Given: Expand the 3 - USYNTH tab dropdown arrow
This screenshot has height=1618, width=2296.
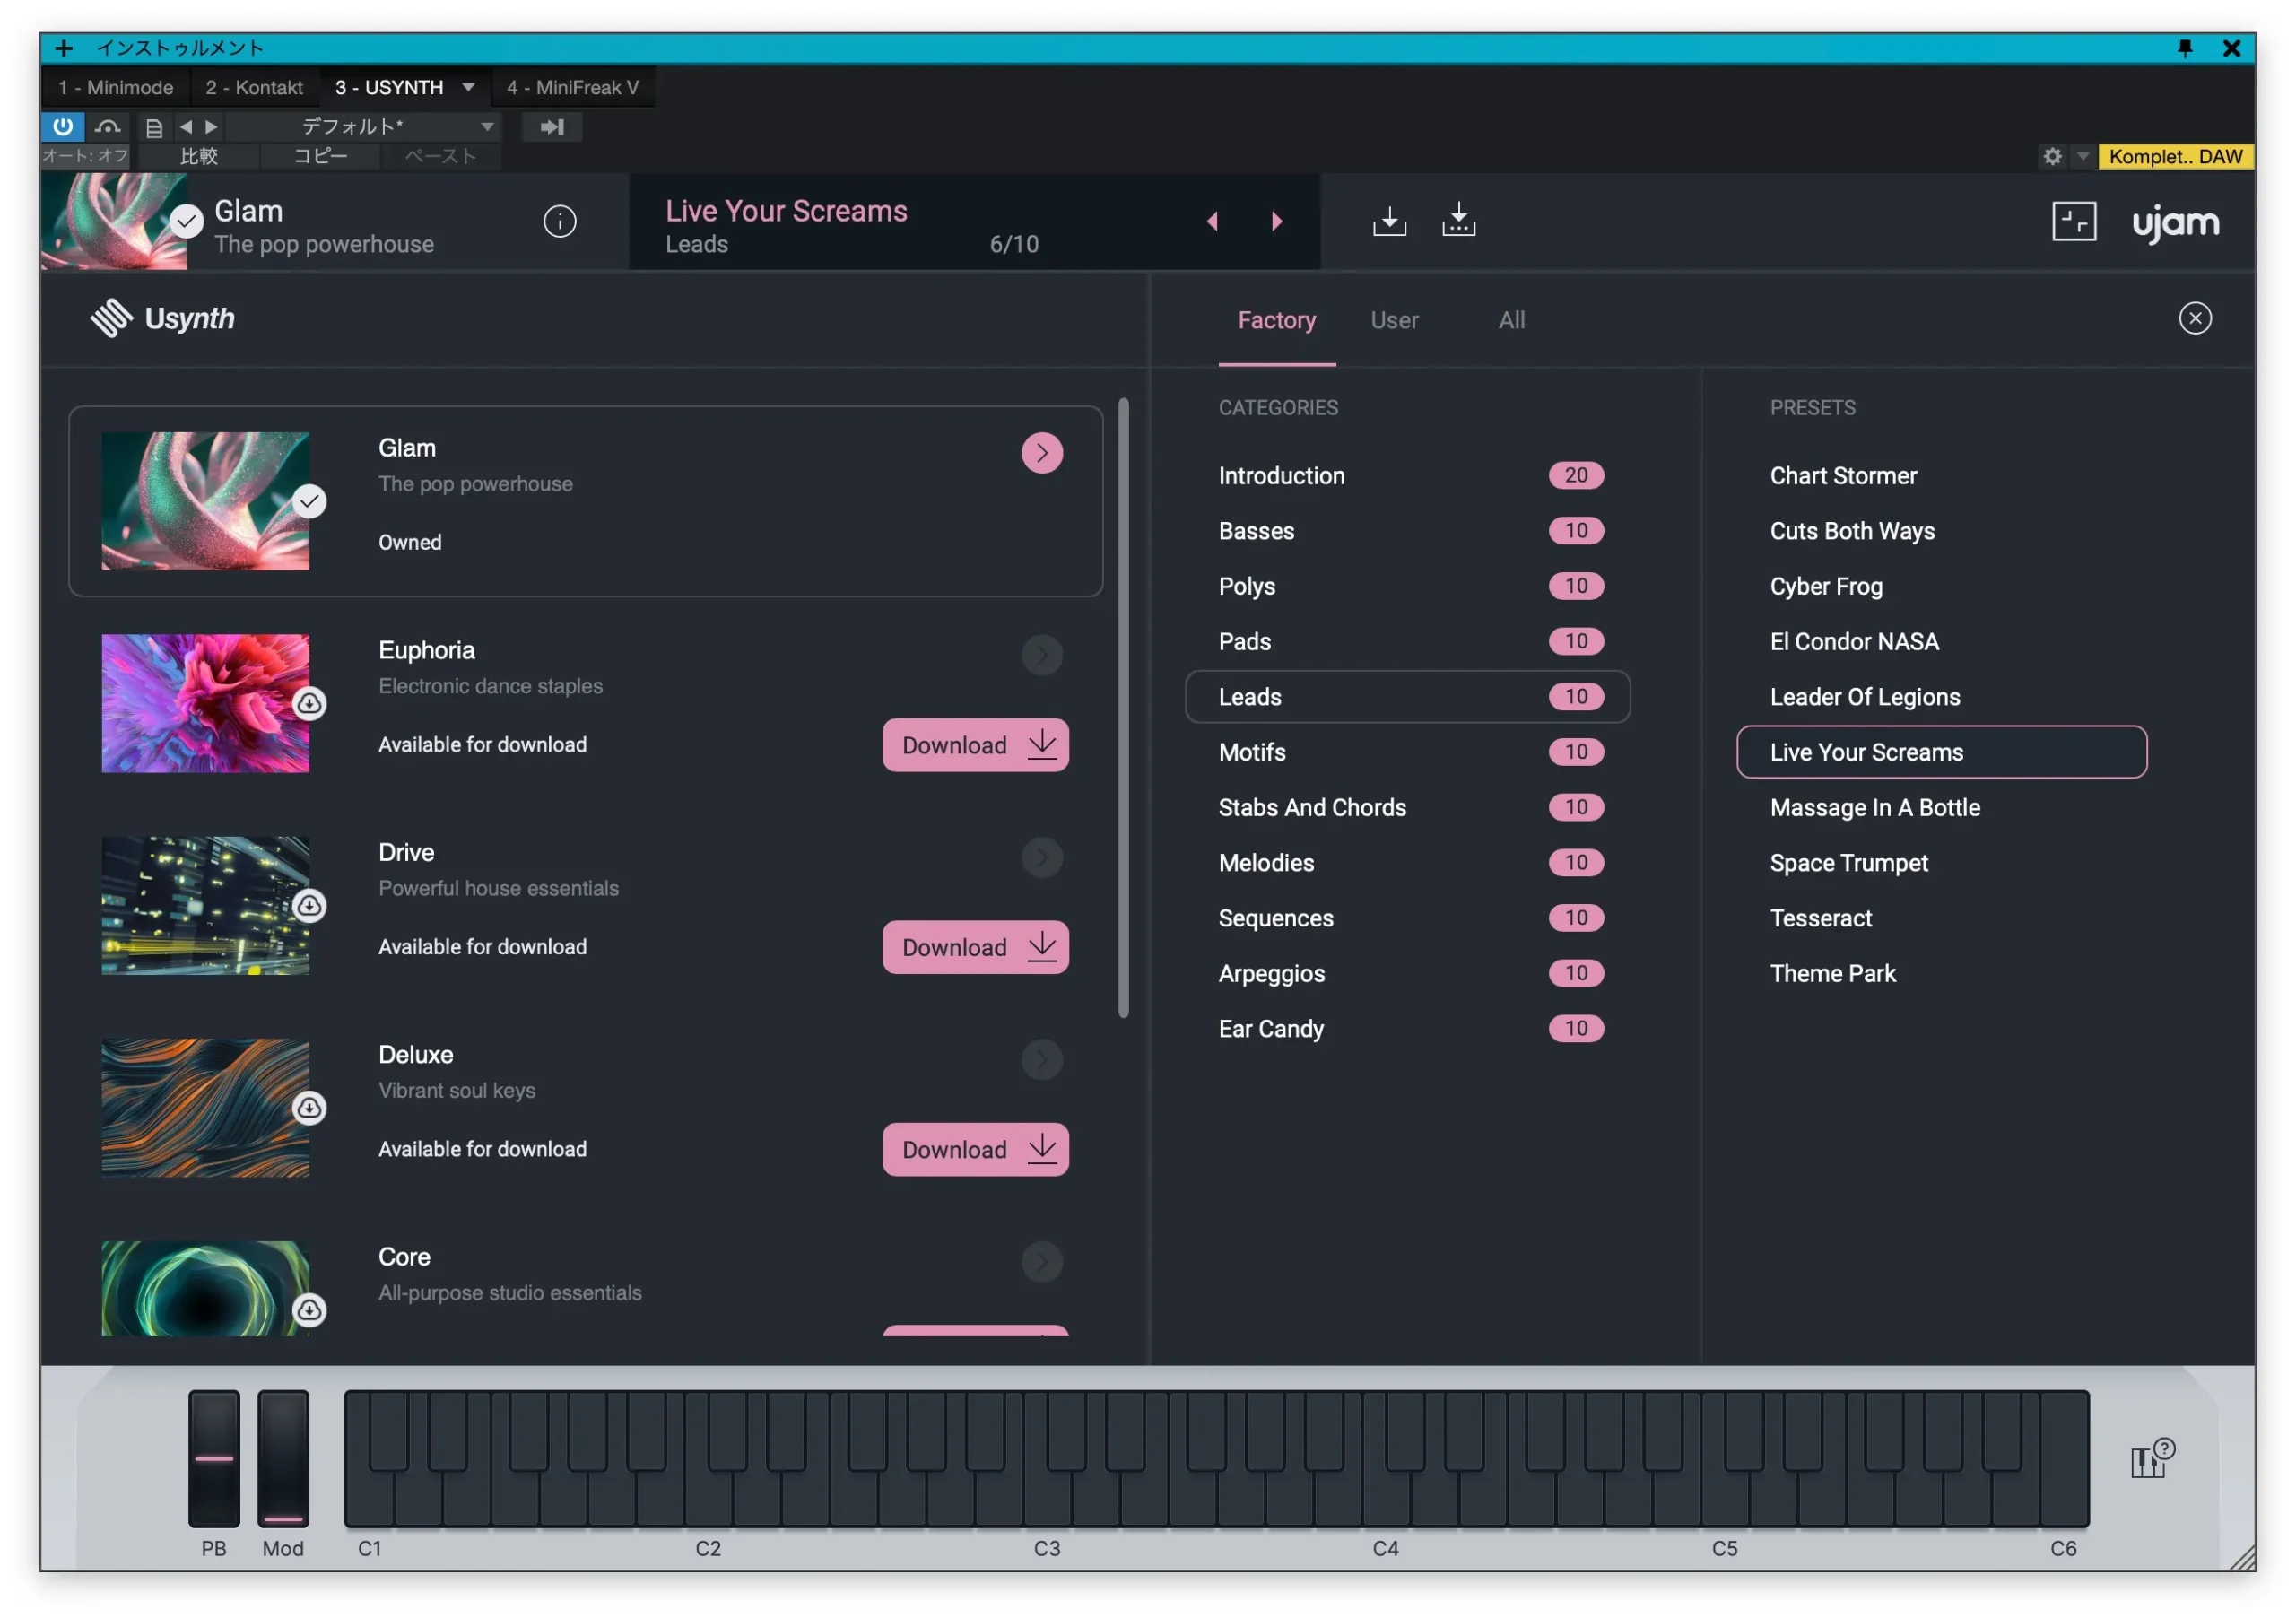Looking at the screenshot, I should [468, 87].
